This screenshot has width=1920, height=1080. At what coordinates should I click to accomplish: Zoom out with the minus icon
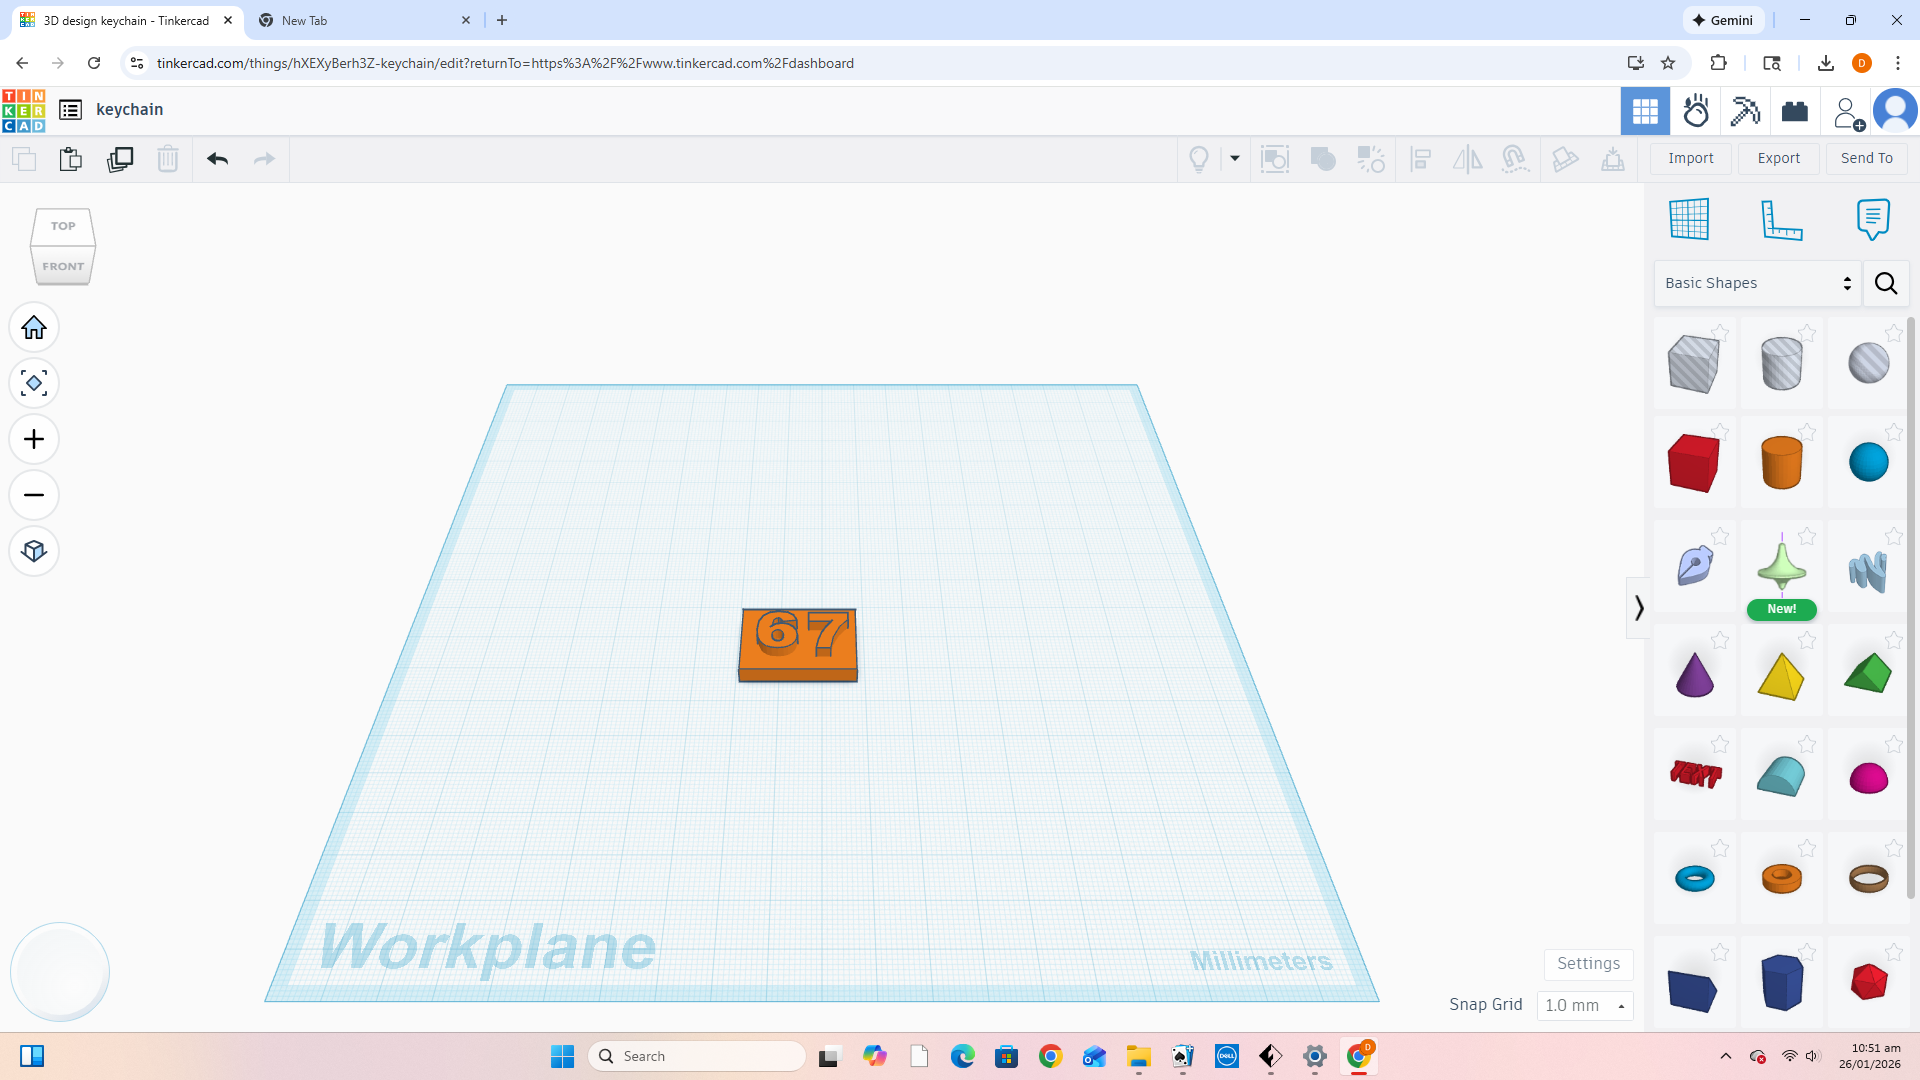coord(34,496)
